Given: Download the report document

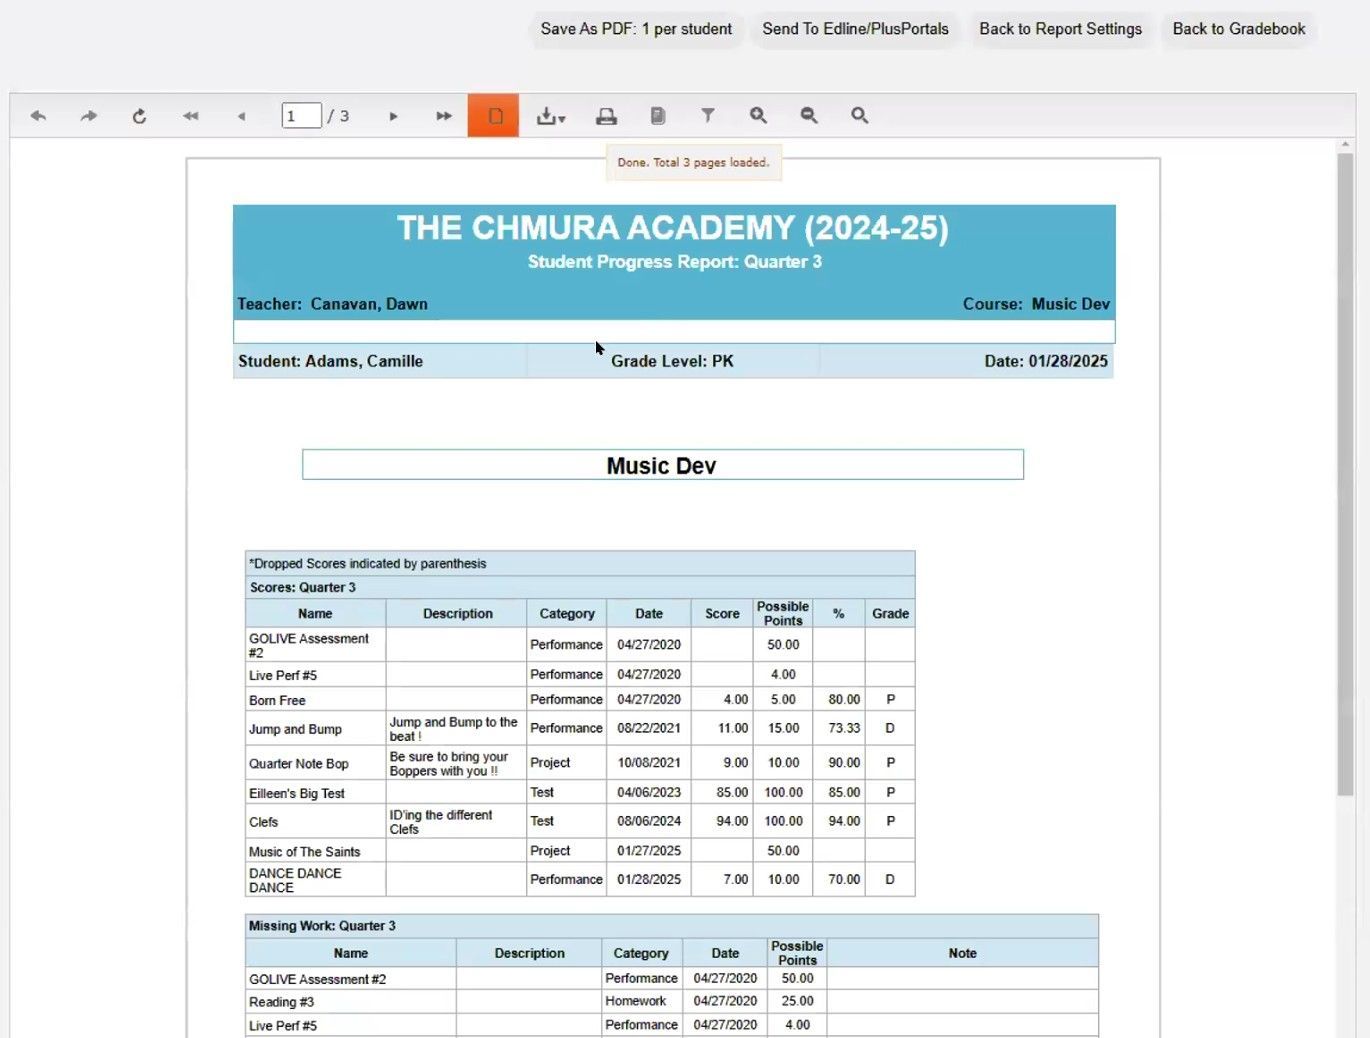Looking at the screenshot, I should (x=546, y=115).
